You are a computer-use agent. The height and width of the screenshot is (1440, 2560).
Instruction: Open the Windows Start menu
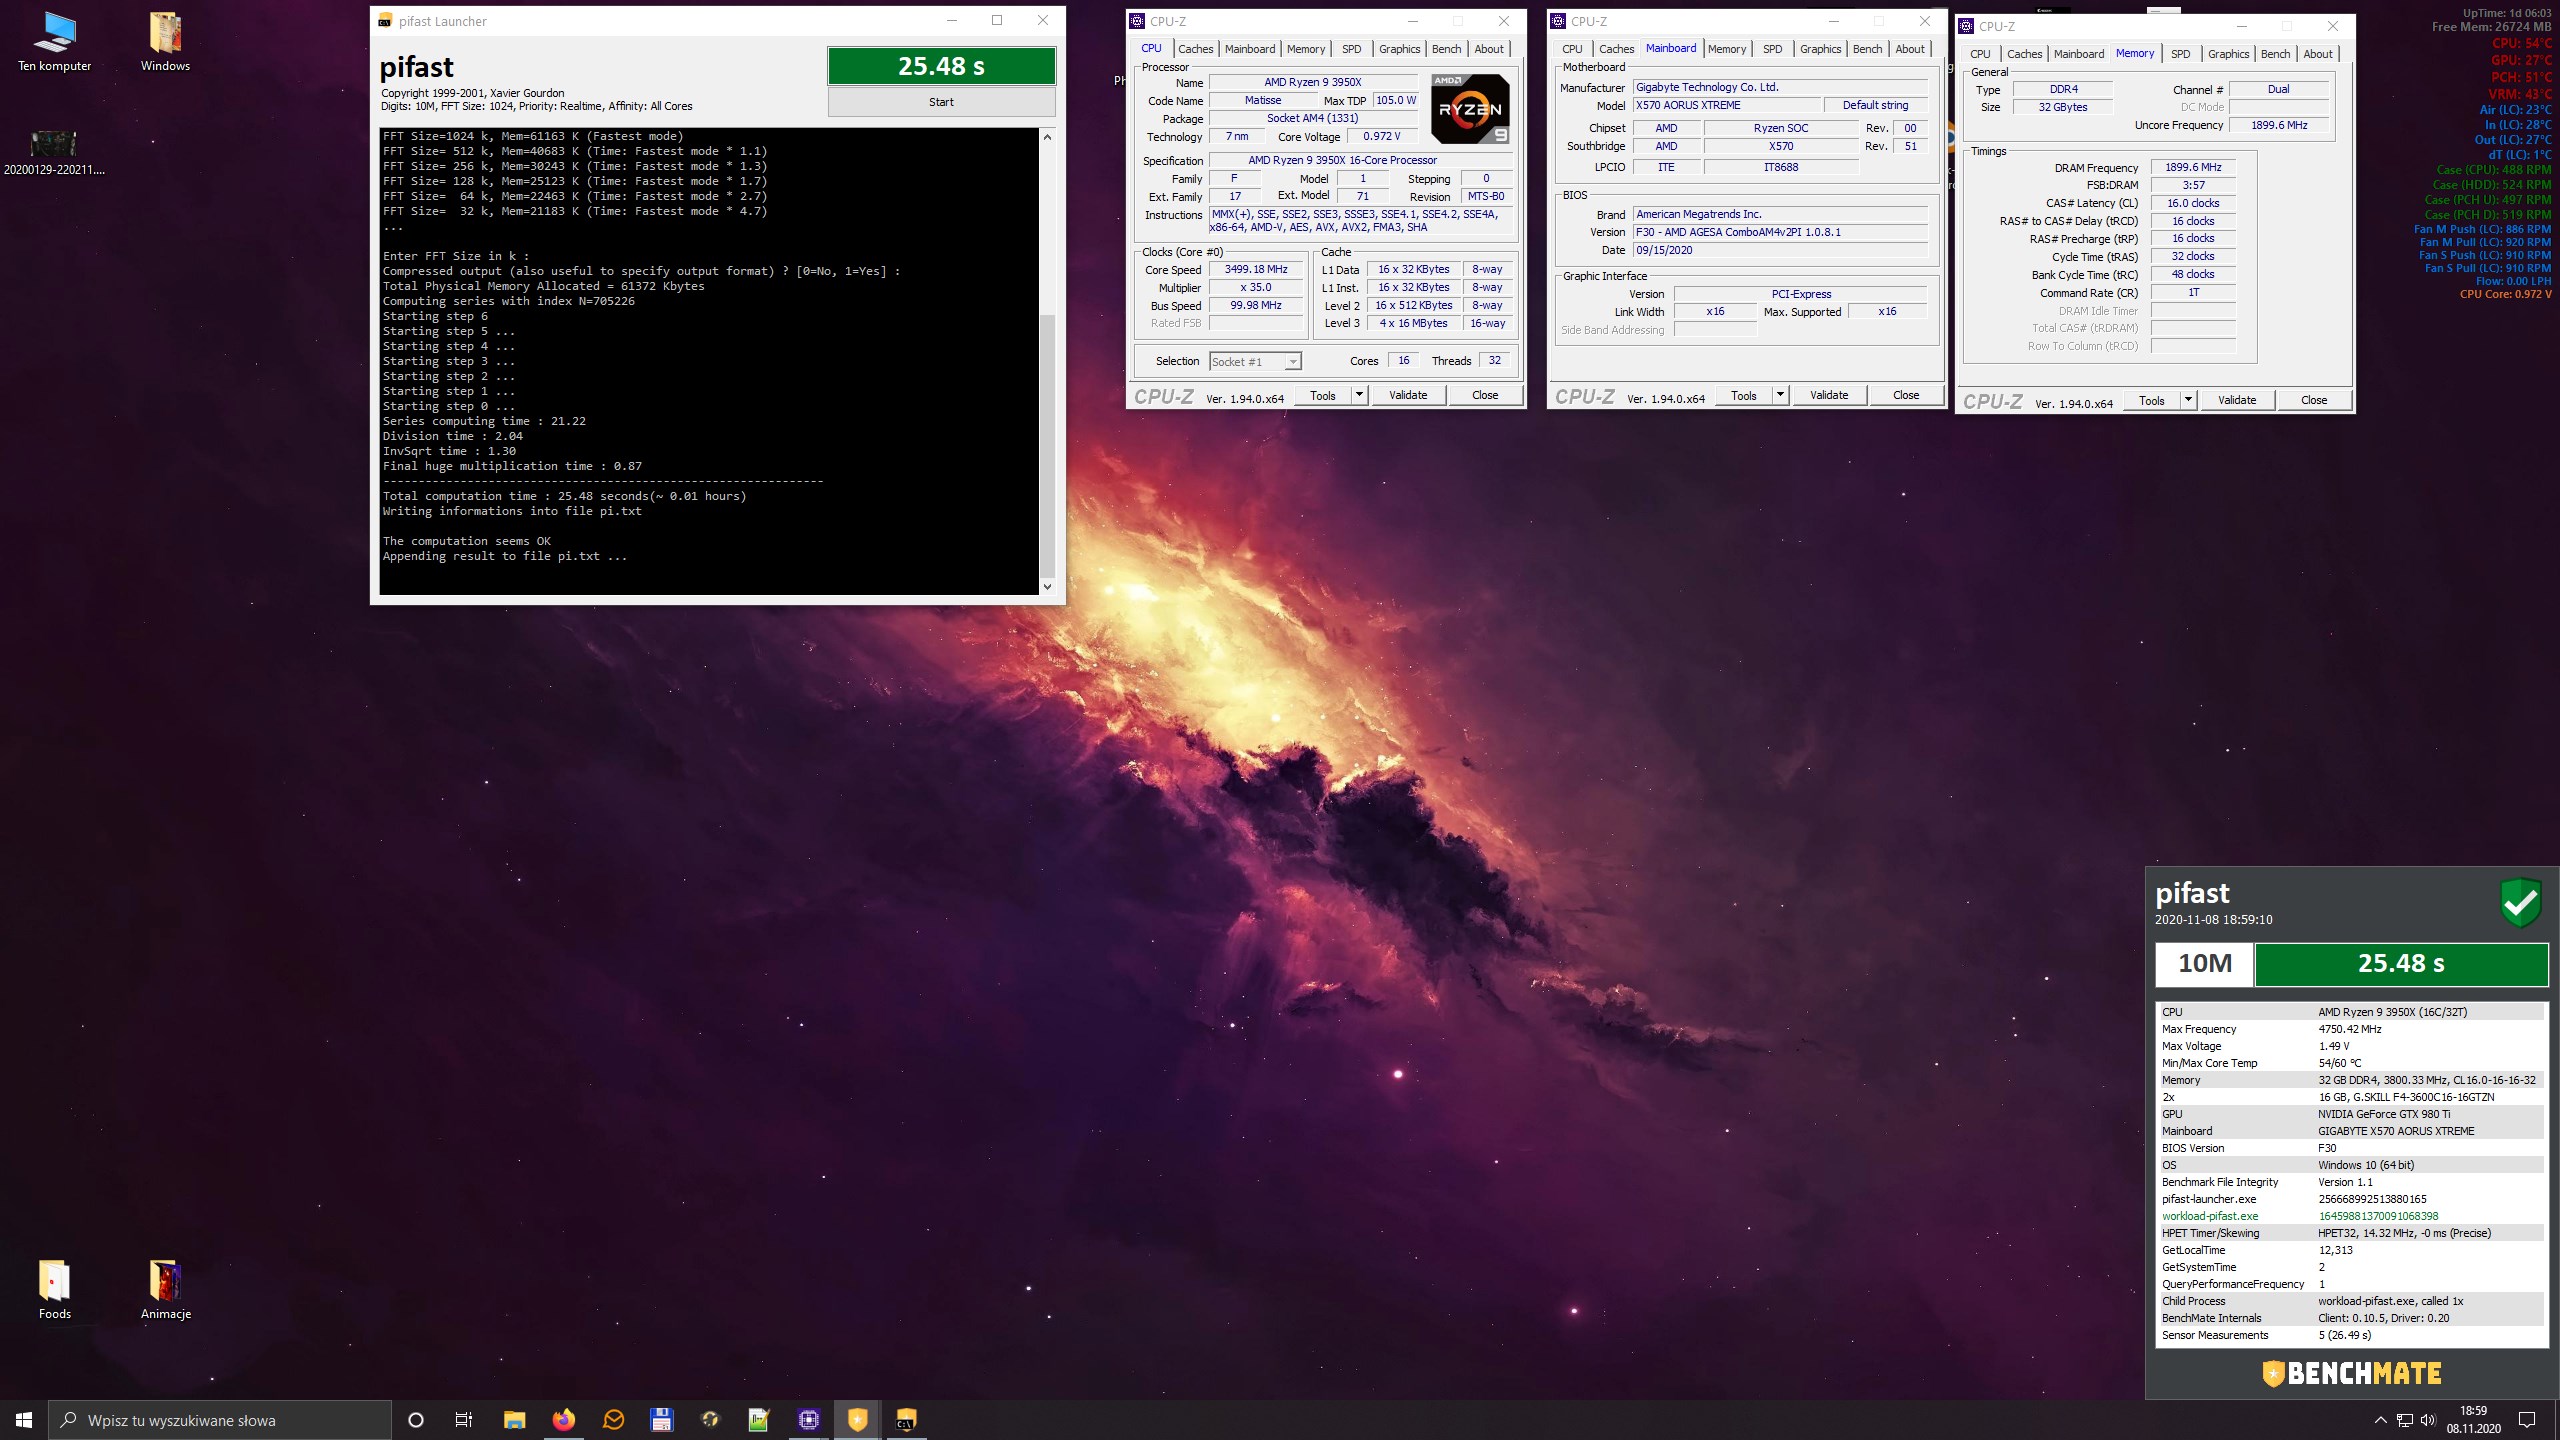tap(24, 1420)
